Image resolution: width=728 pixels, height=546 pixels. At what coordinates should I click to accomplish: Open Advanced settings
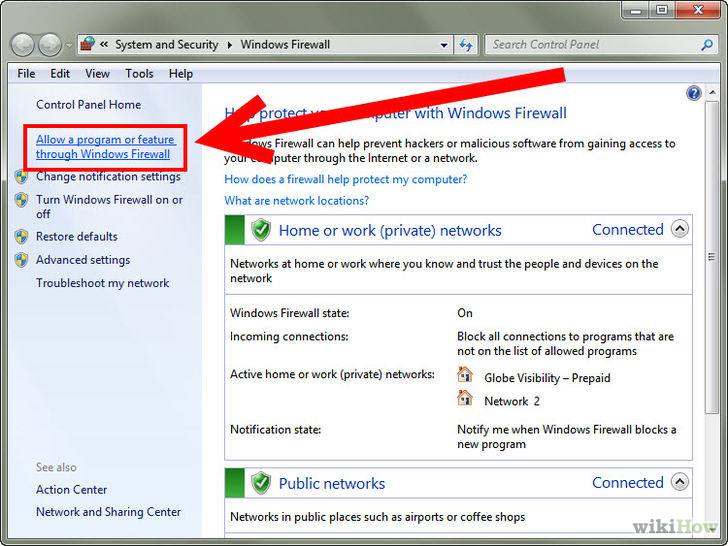coord(83,260)
